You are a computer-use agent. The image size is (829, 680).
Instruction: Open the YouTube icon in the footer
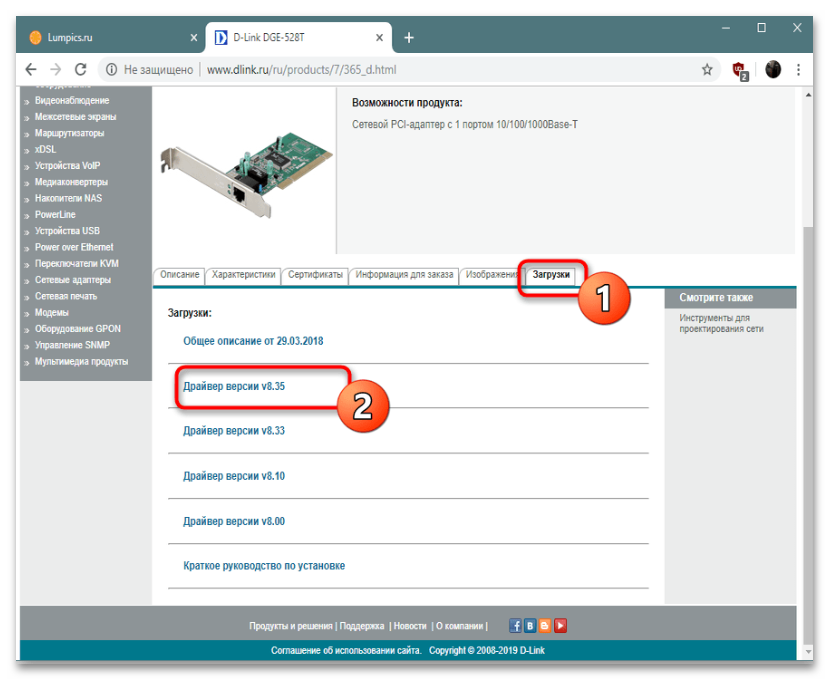click(560, 626)
